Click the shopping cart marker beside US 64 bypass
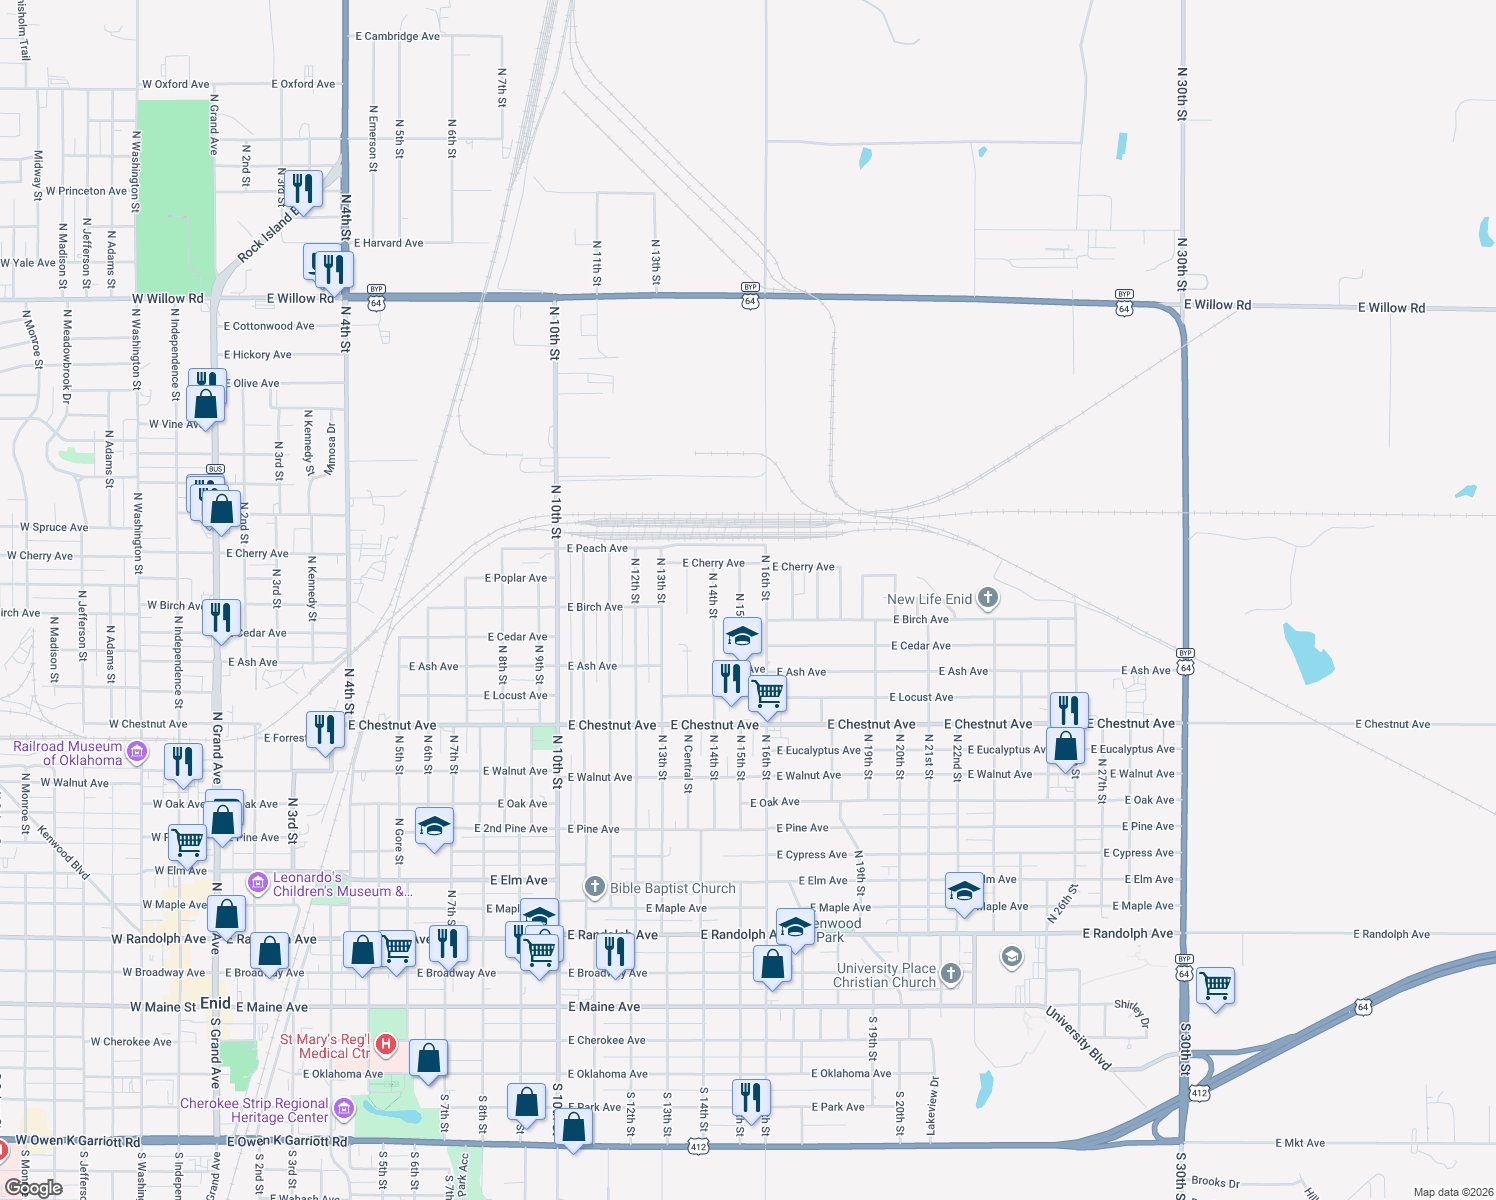Viewport: 1496px width, 1200px height. pos(1216,987)
